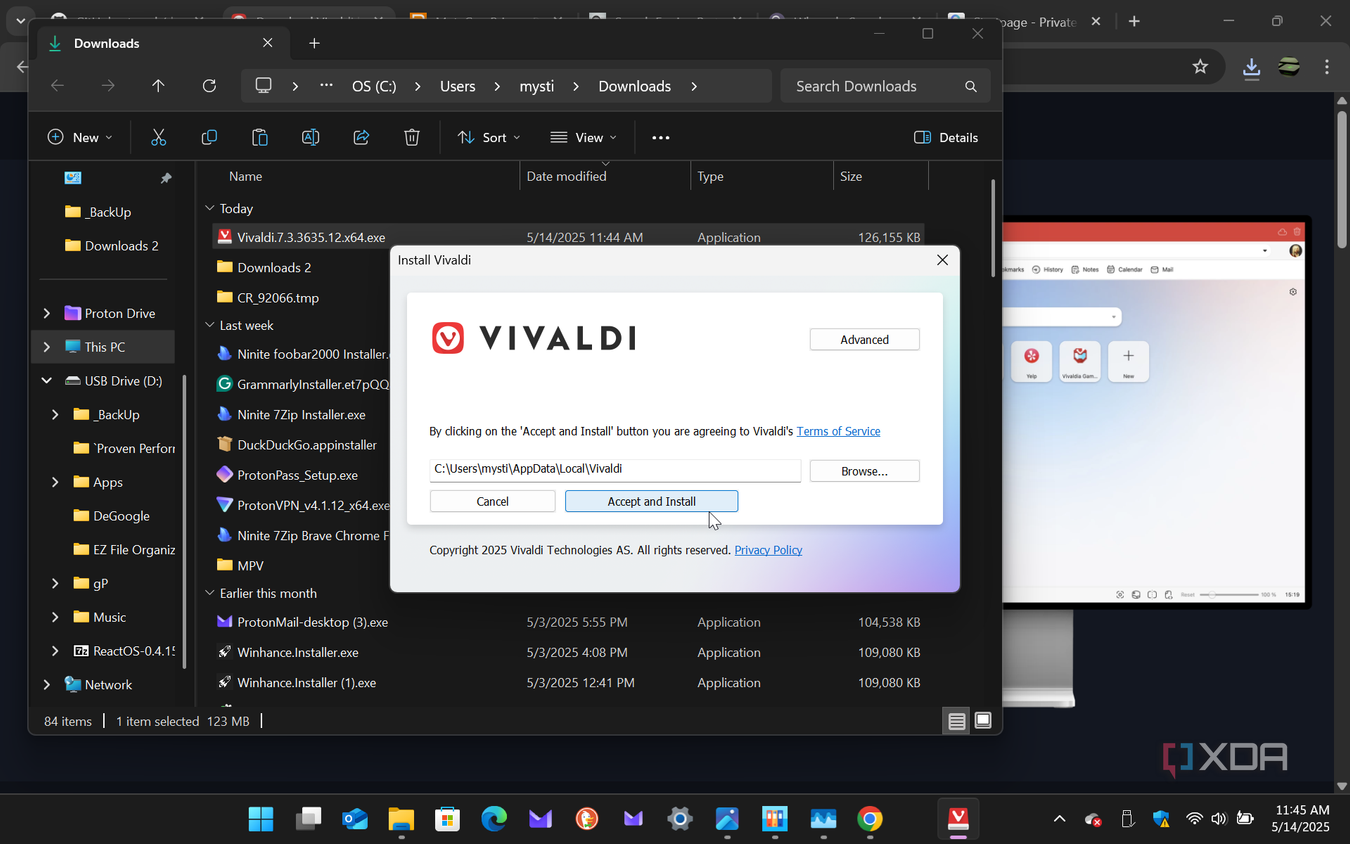The width and height of the screenshot is (1350, 844).
Task: Click the ellipsis in the Explorer address bar
Action: 326,86
